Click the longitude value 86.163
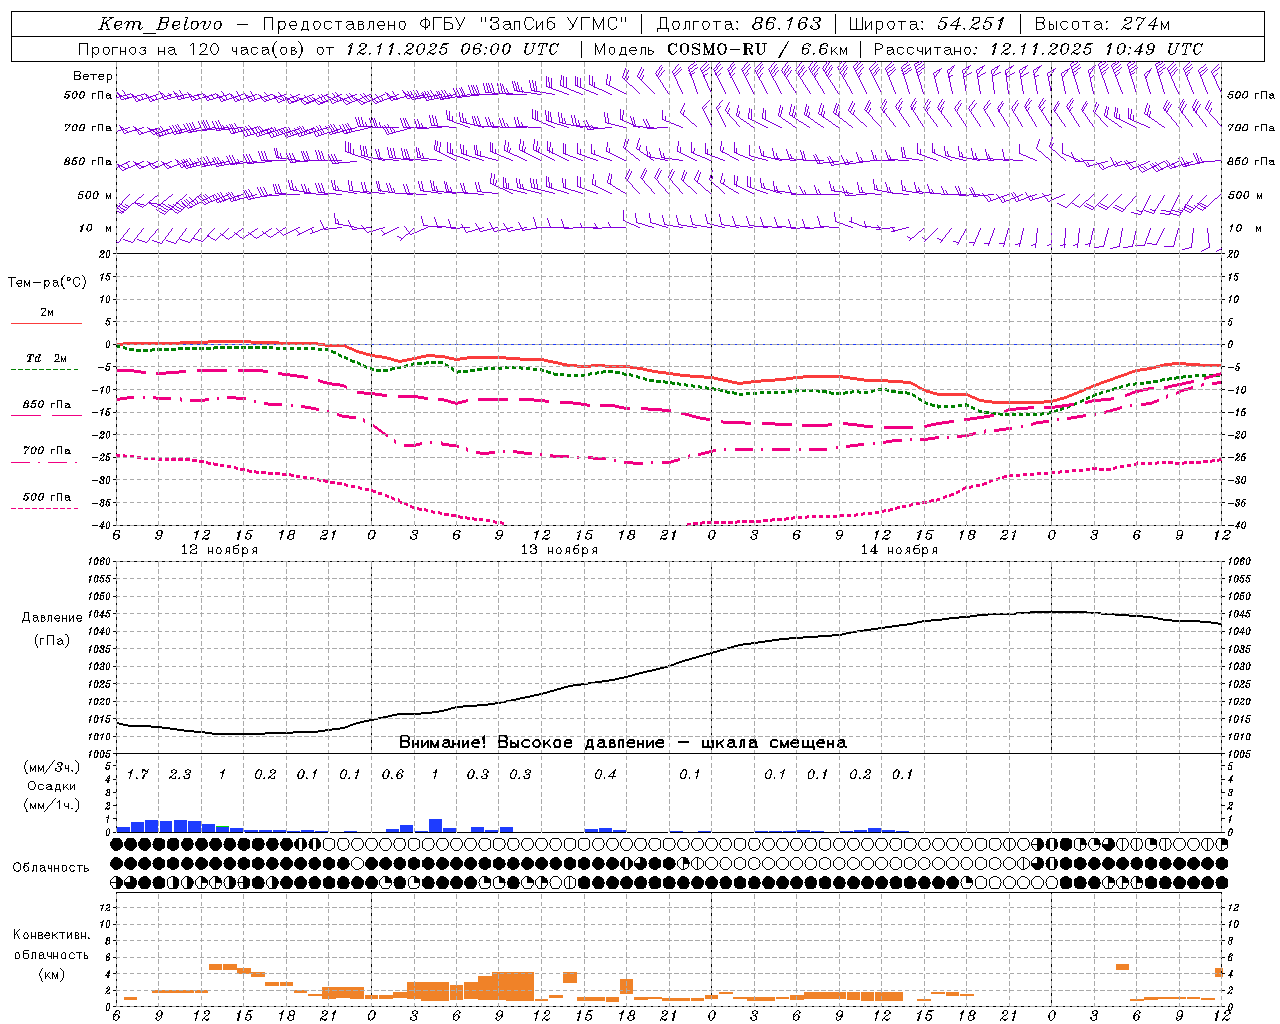Image resolution: width=1280 pixels, height=1024 pixels. pyautogui.click(x=786, y=24)
